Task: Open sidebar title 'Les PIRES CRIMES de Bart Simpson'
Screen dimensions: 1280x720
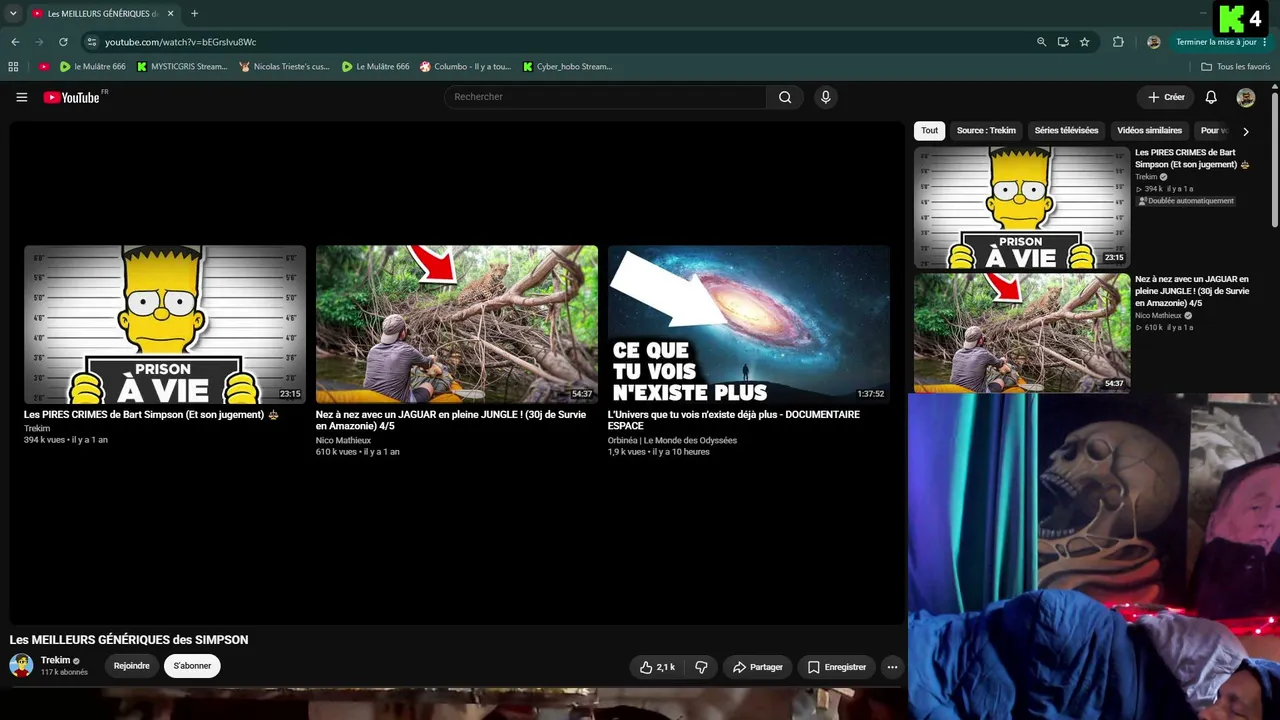Action: pyautogui.click(x=1192, y=158)
